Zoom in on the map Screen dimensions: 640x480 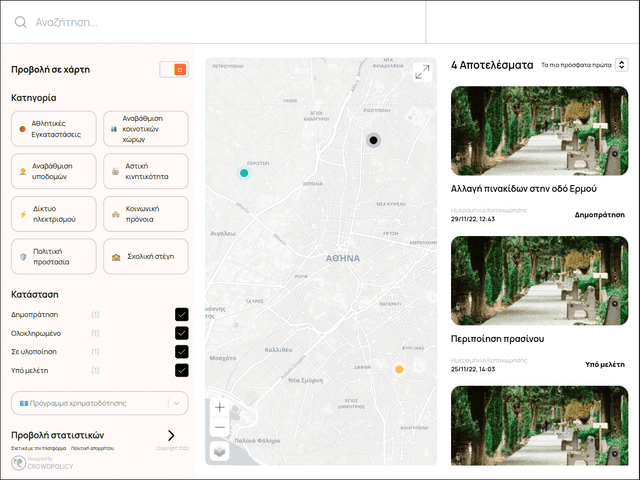click(220, 407)
